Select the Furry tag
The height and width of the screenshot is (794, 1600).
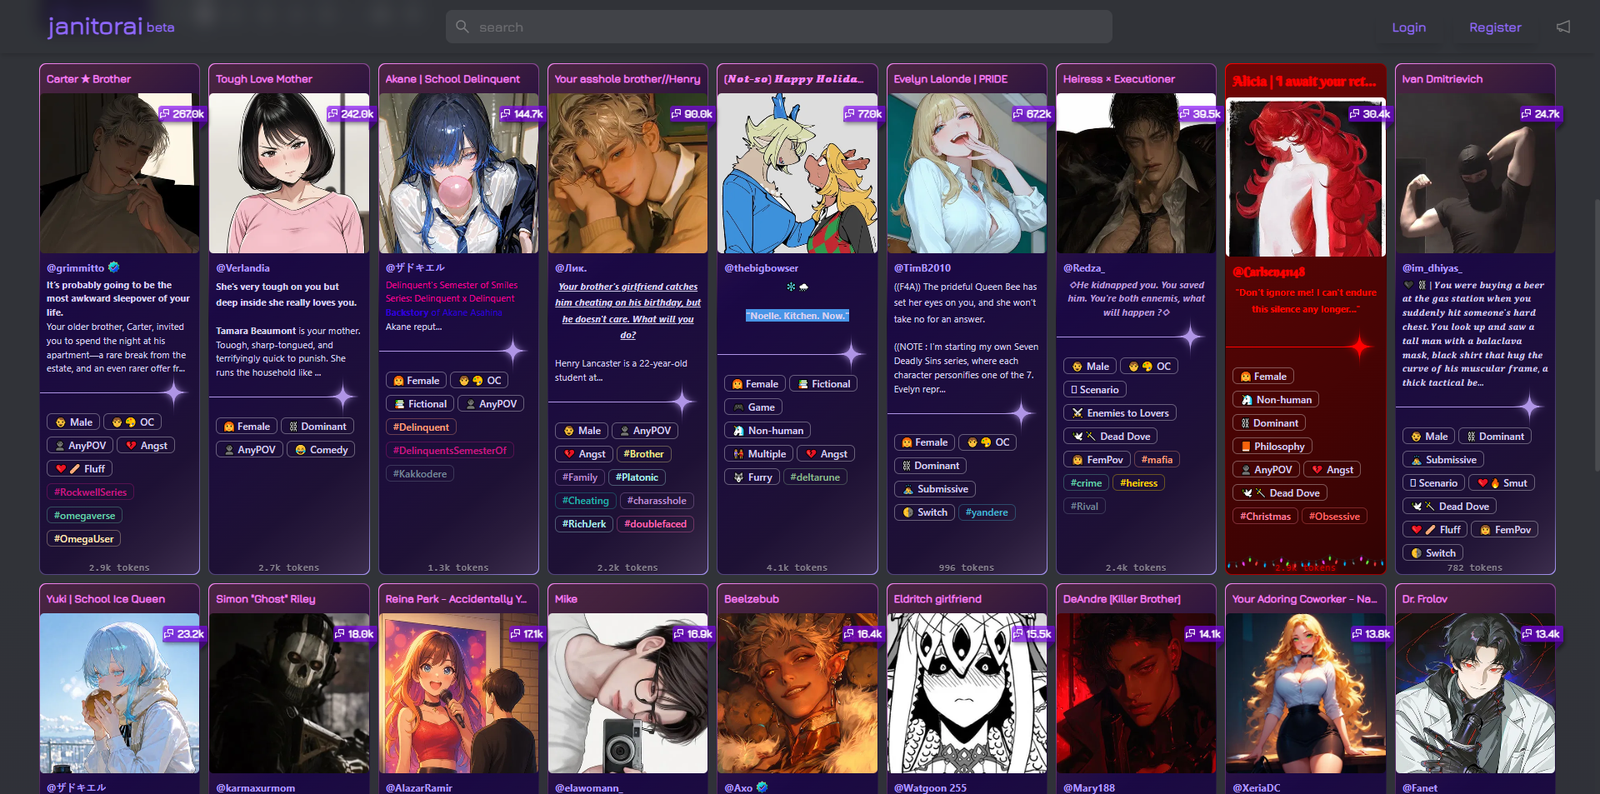pos(752,477)
